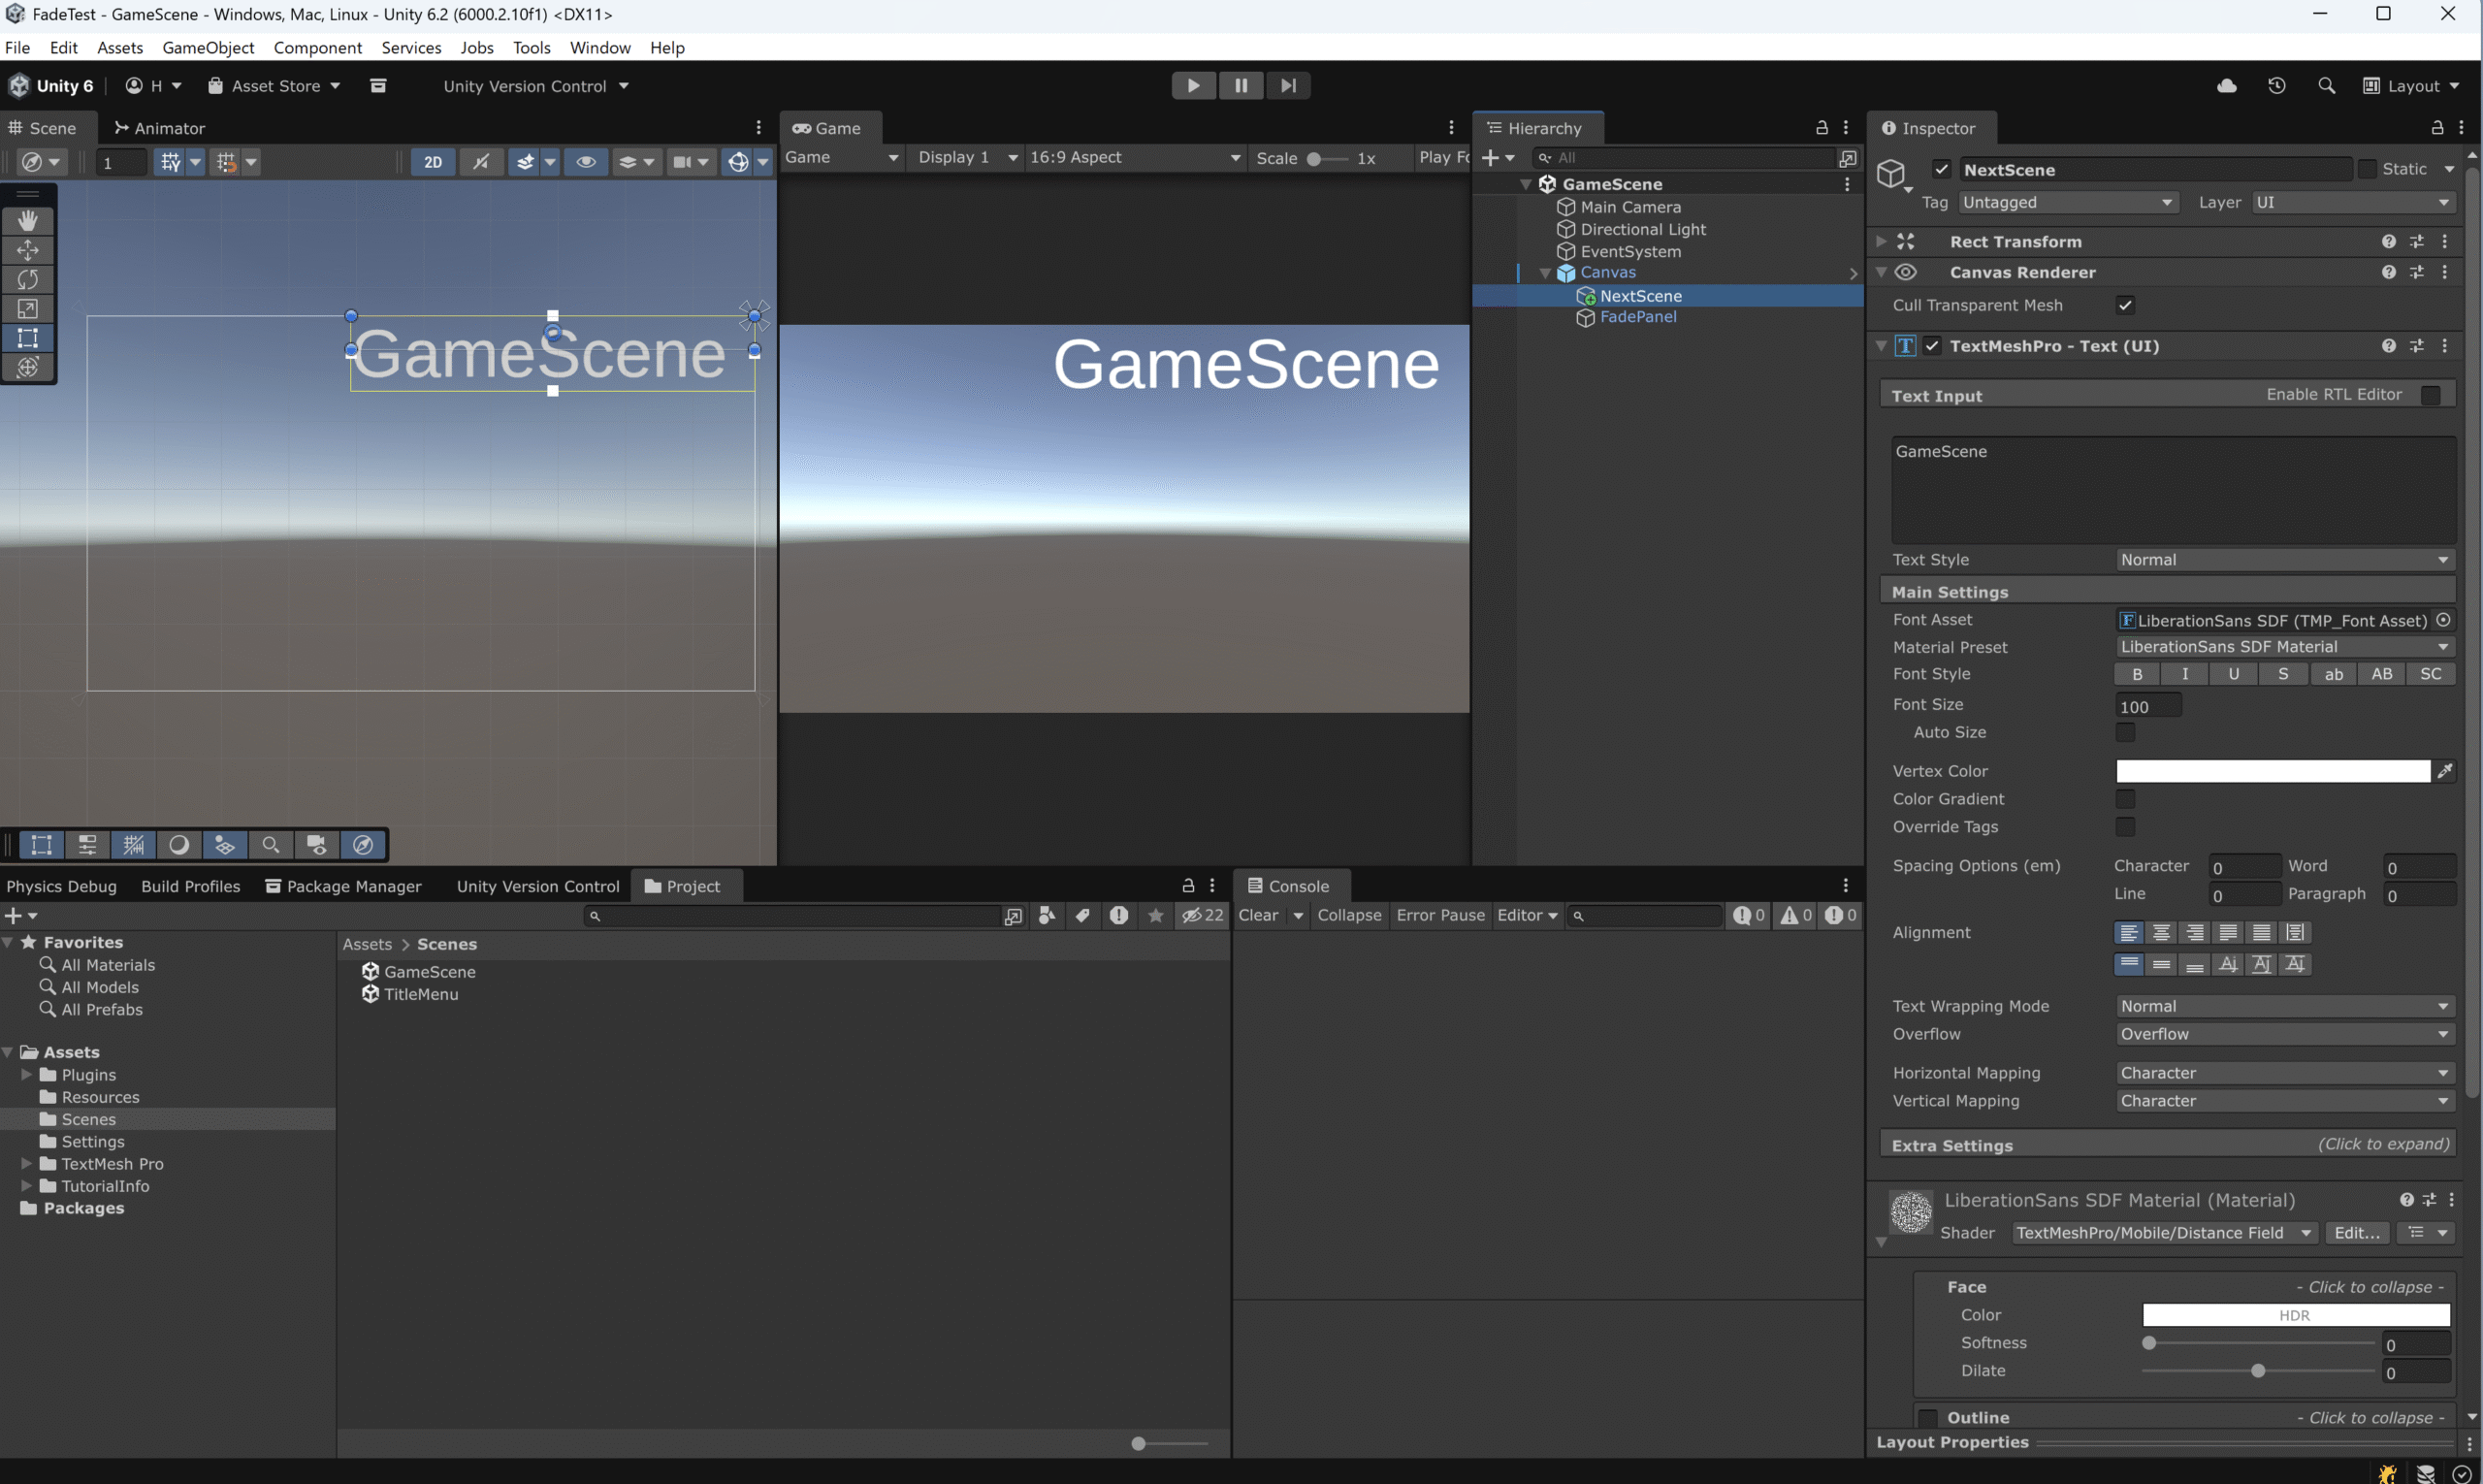
Task: Switch to the Animator tab
Action: pos(160,128)
